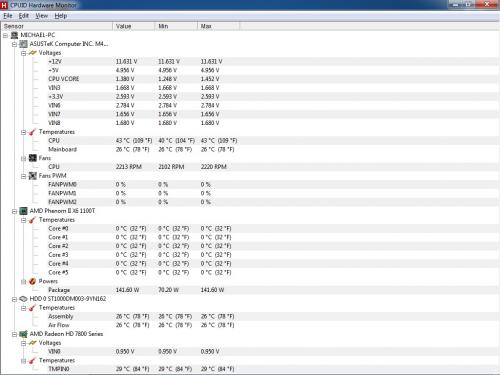Collapse the Fans PWM group

(x=23, y=176)
